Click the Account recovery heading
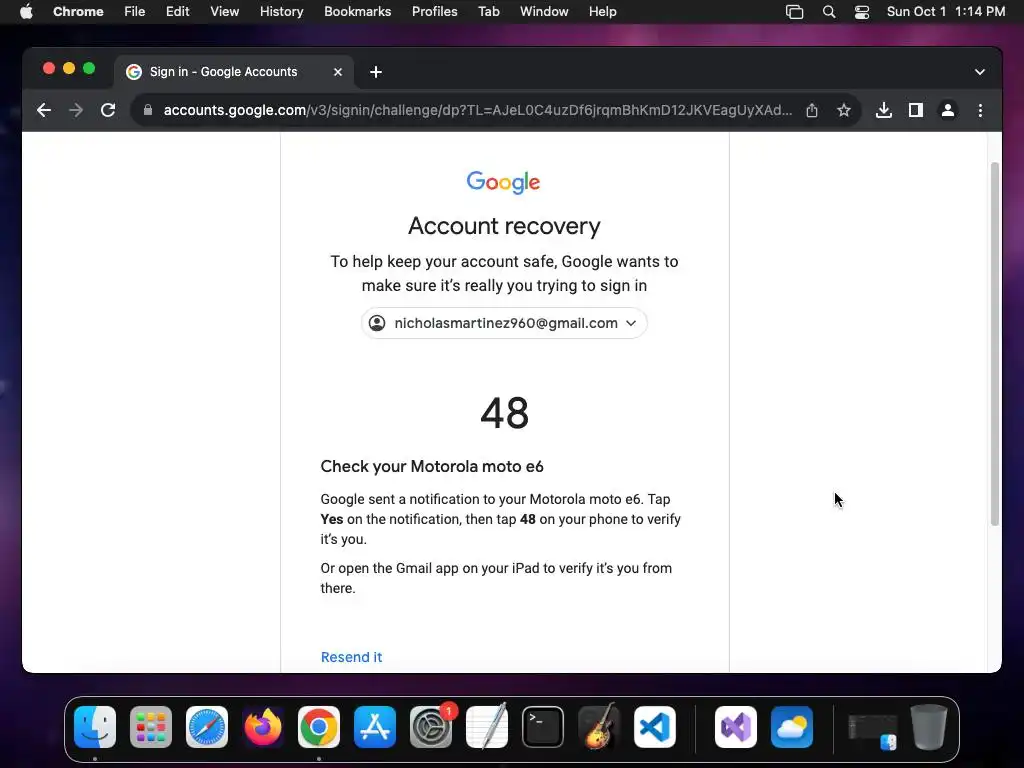 pos(504,226)
